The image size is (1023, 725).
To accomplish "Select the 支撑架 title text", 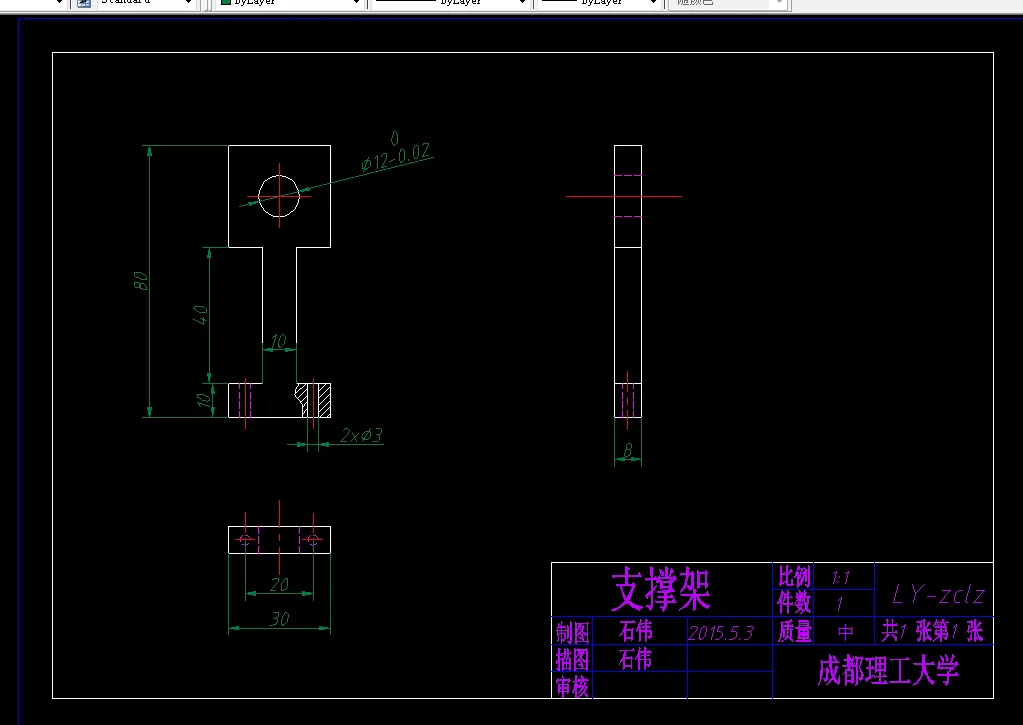I will click(x=661, y=589).
